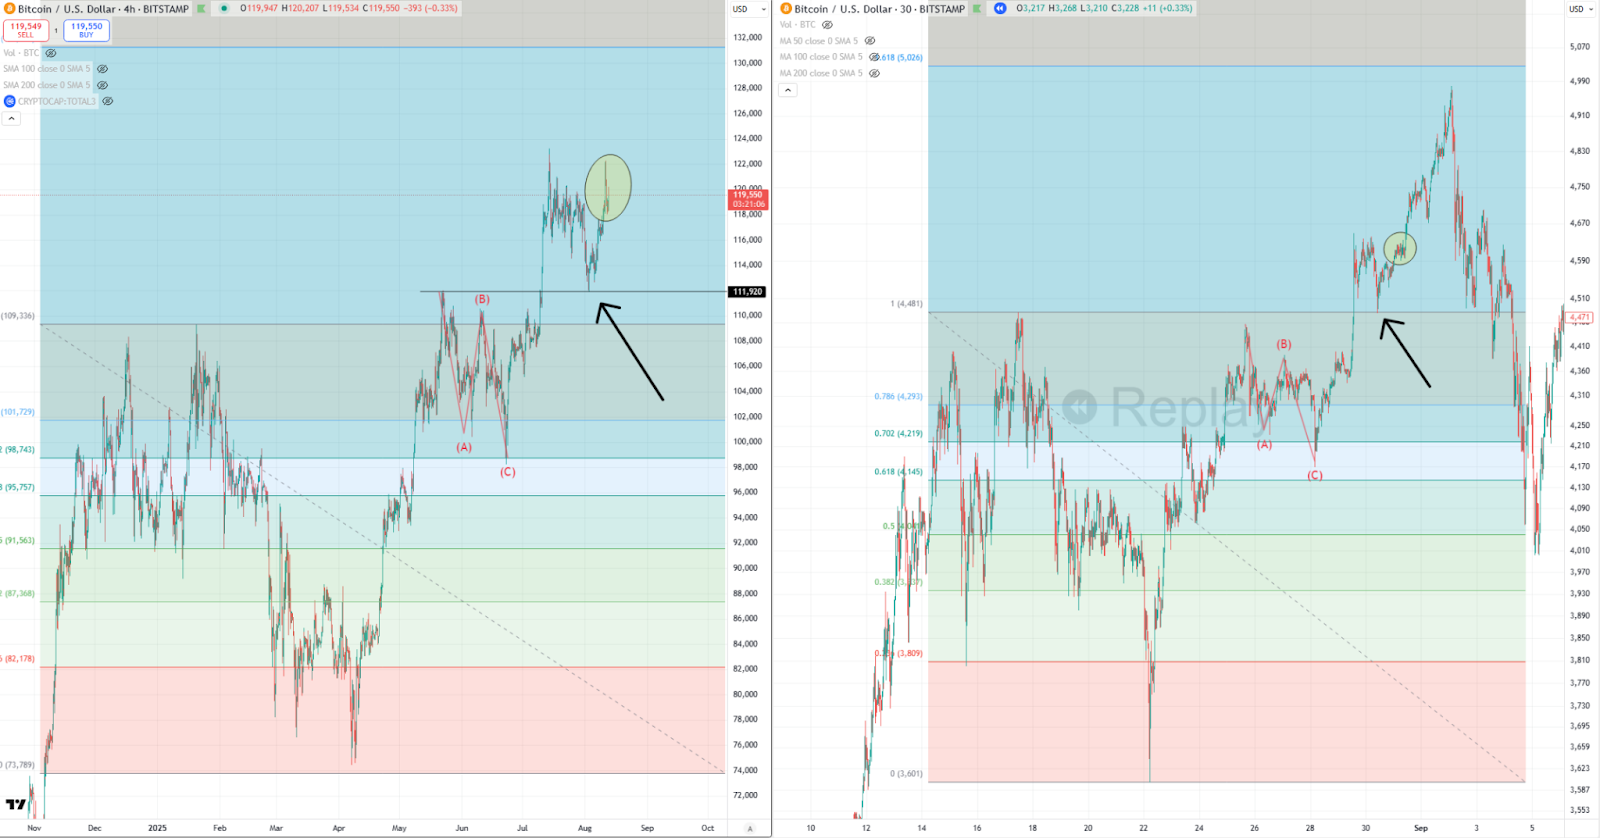Click the +11 (+0.33%) change value
This screenshot has height=838, width=1600.
coord(1168,8)
